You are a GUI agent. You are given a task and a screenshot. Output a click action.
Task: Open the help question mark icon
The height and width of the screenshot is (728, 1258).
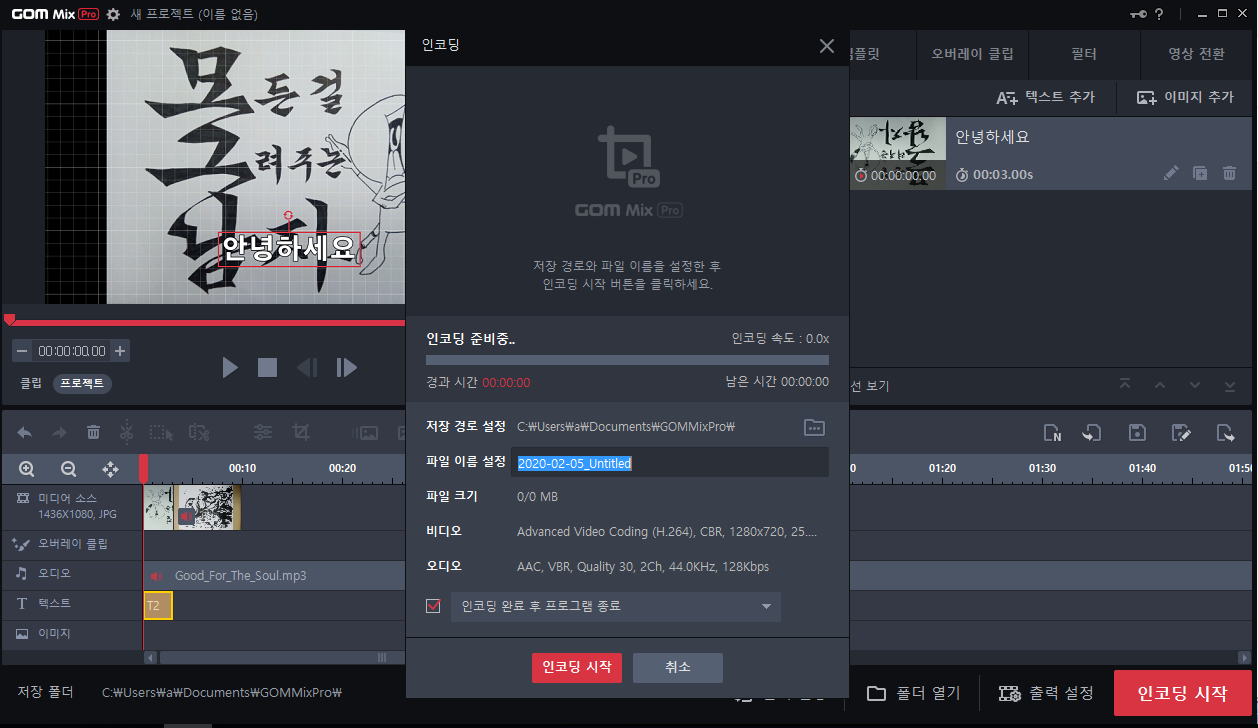(x=1159, y=14)
